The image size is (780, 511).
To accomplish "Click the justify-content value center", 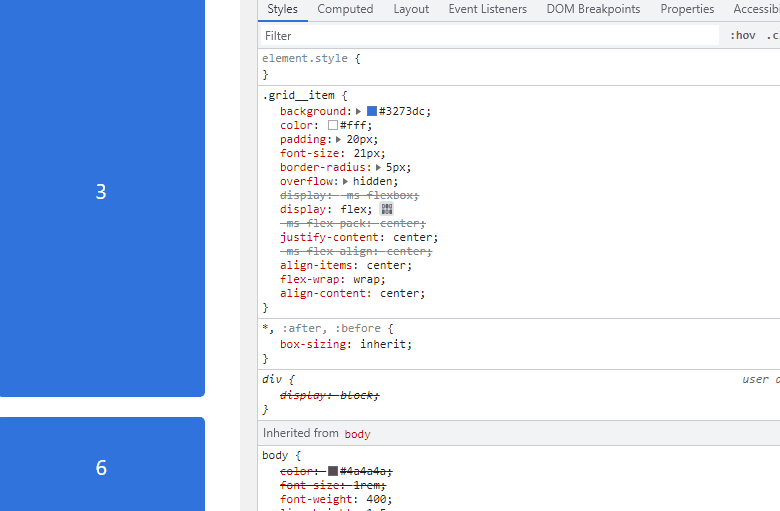I will [415, 237].
